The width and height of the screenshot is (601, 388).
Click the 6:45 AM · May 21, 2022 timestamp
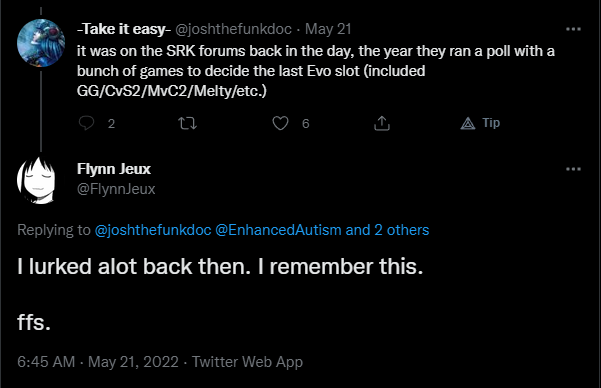pyautogui.click(x=98, y=362)
